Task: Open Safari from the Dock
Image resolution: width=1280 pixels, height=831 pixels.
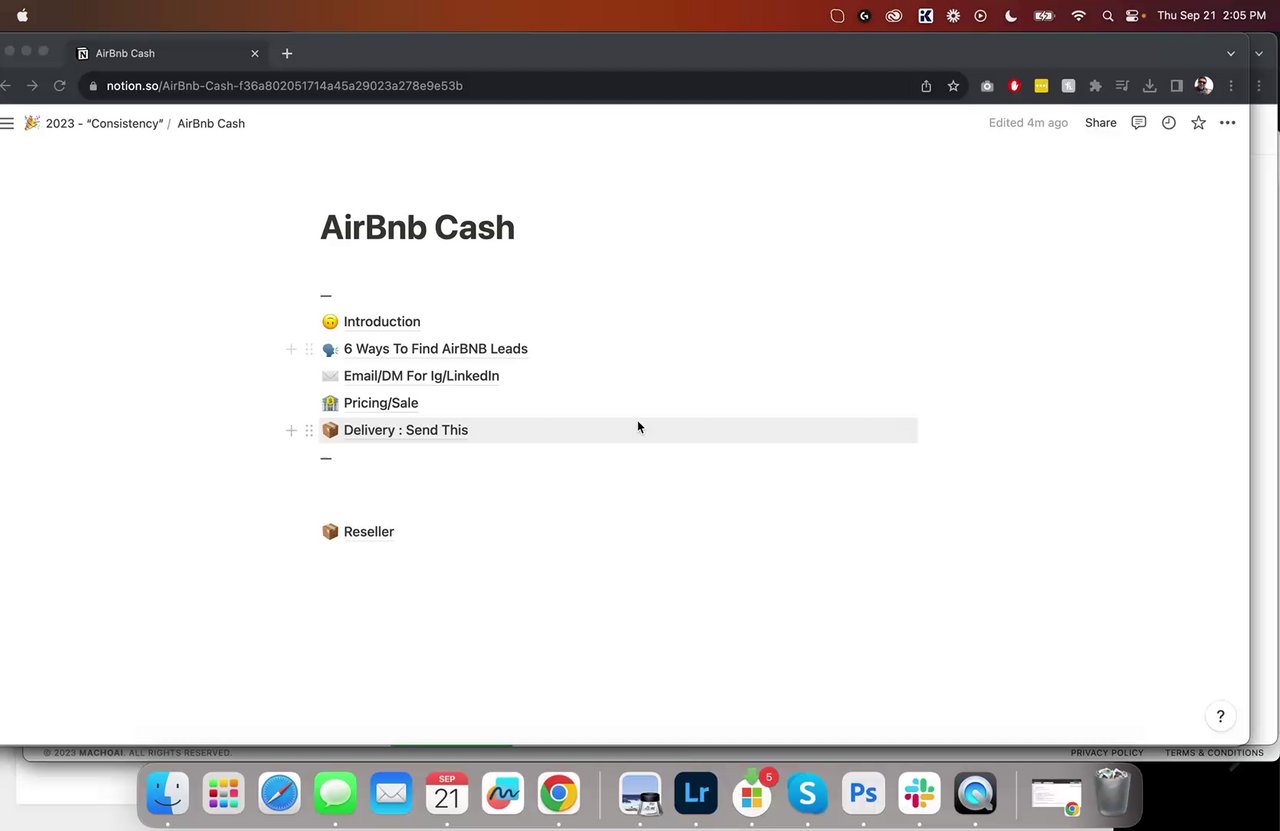Action: click(279, 795)
